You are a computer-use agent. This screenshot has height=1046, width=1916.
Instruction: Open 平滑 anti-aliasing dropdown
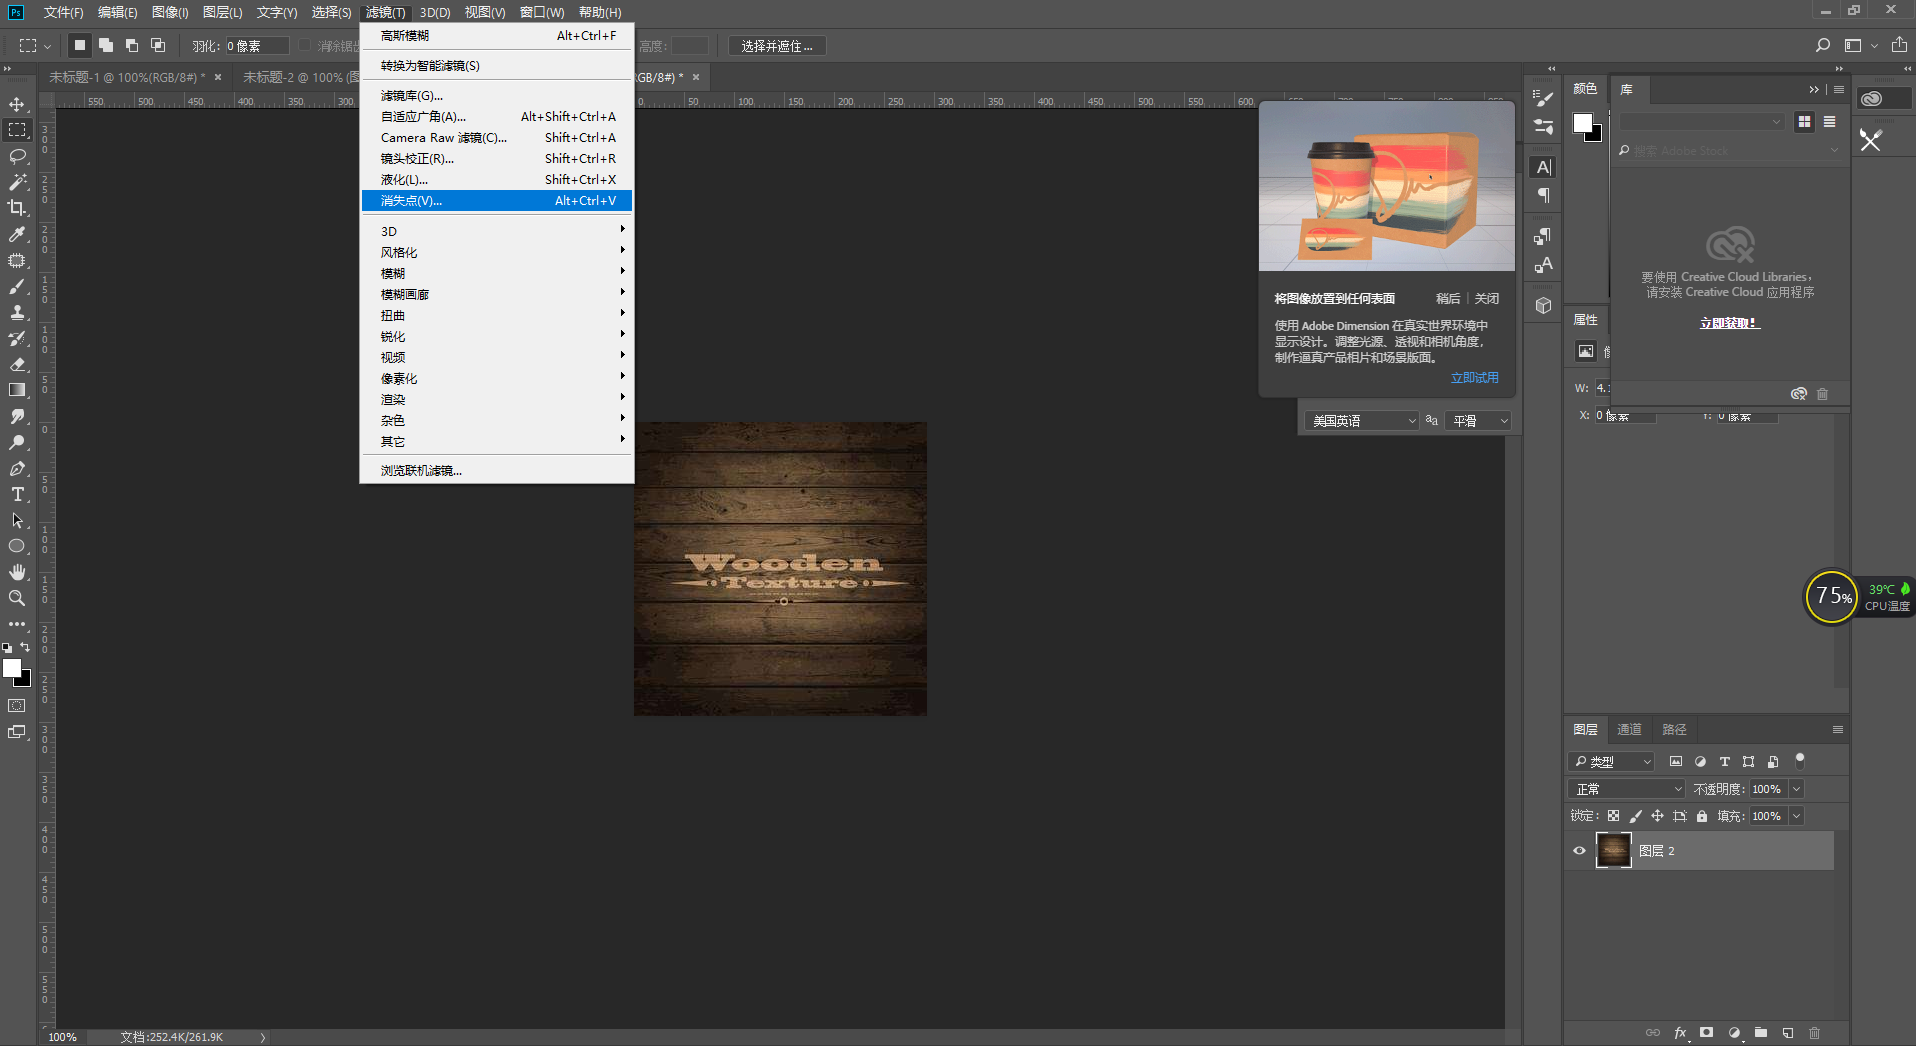(1478, 421)
